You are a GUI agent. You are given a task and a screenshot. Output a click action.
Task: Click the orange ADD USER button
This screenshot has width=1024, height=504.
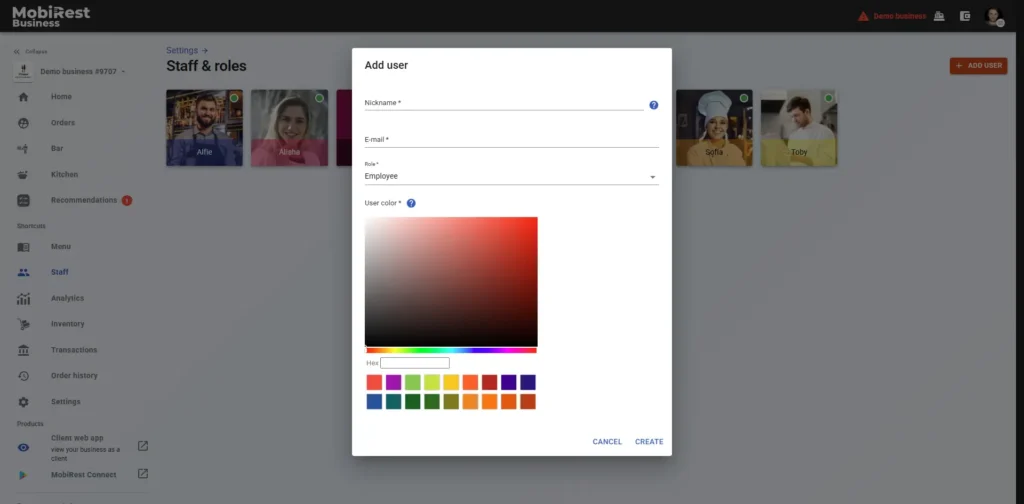pyautogui.click(x=978, y=66)
